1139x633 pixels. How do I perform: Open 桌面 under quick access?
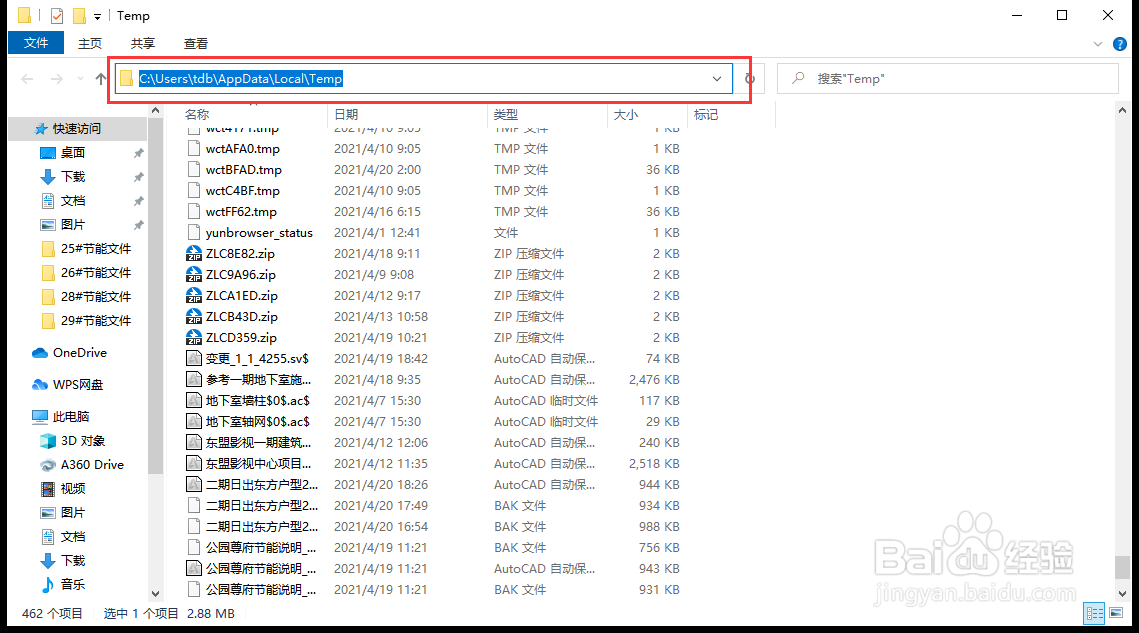point(73,153)
